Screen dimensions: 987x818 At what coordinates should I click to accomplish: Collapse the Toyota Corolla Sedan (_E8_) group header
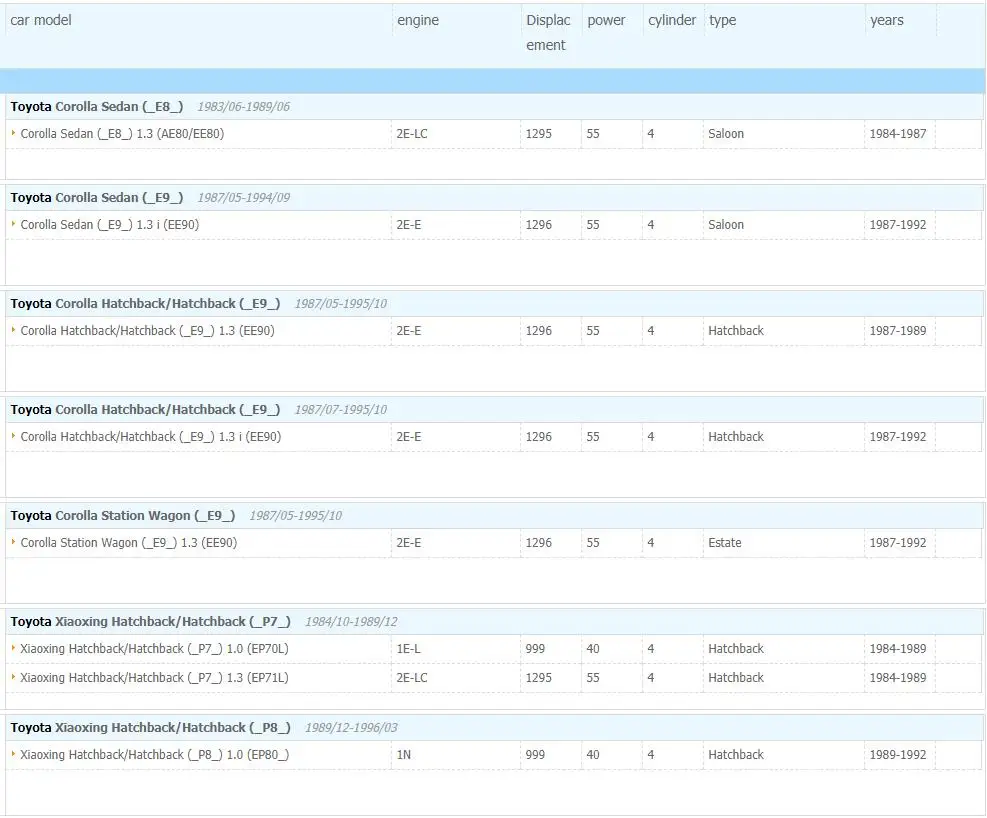point(97,107)
